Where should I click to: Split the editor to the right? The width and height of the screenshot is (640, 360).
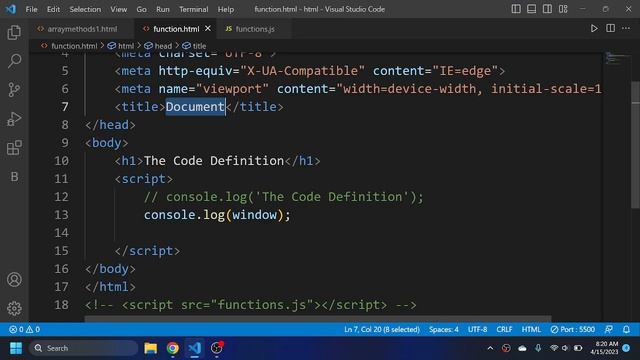pyautogui.click(x=610, y=29)
